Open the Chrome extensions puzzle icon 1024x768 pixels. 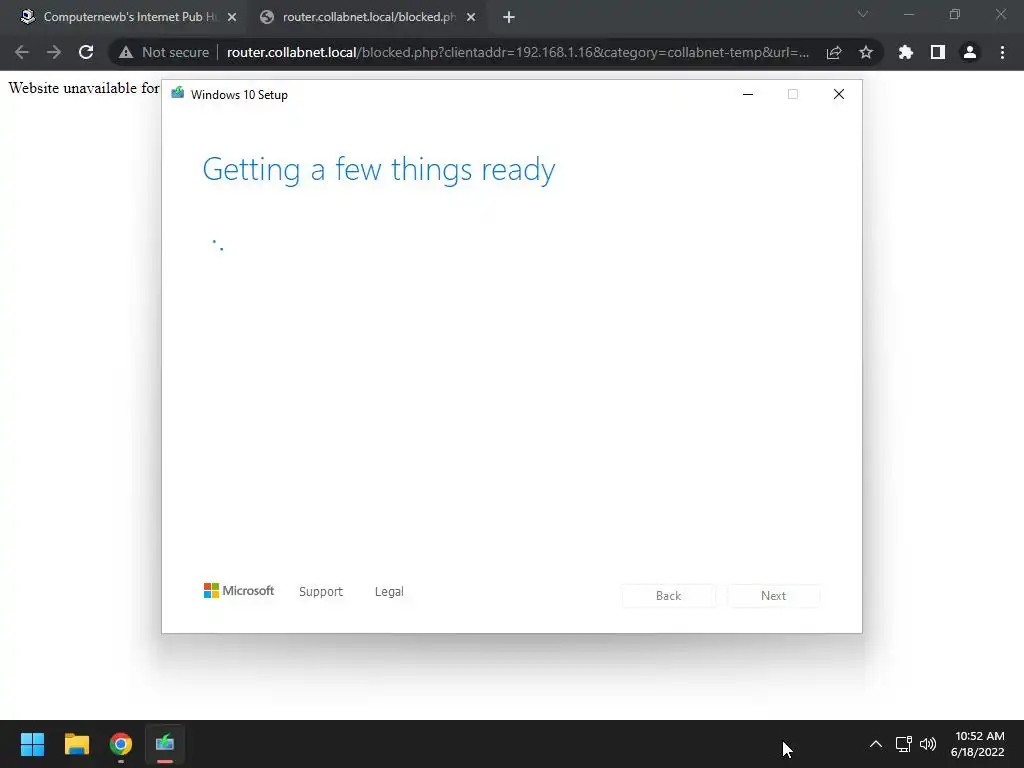pos(906,52)
